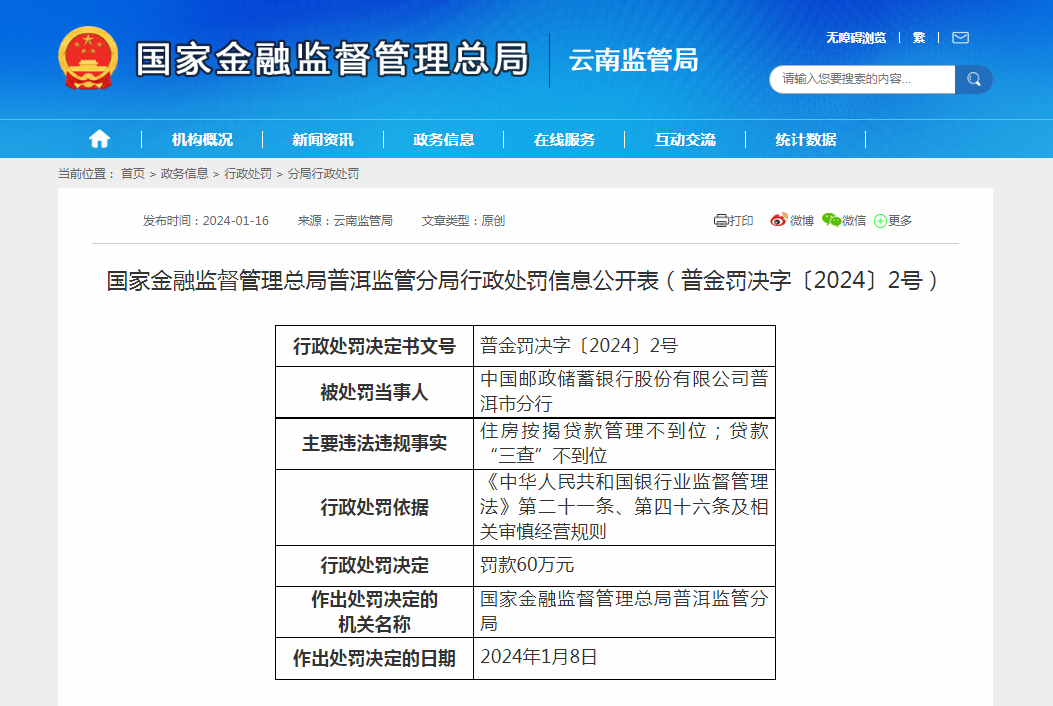Click the 当前位置 breadcrumb label
The image size is (1053, 706).
tap(85, 174)
